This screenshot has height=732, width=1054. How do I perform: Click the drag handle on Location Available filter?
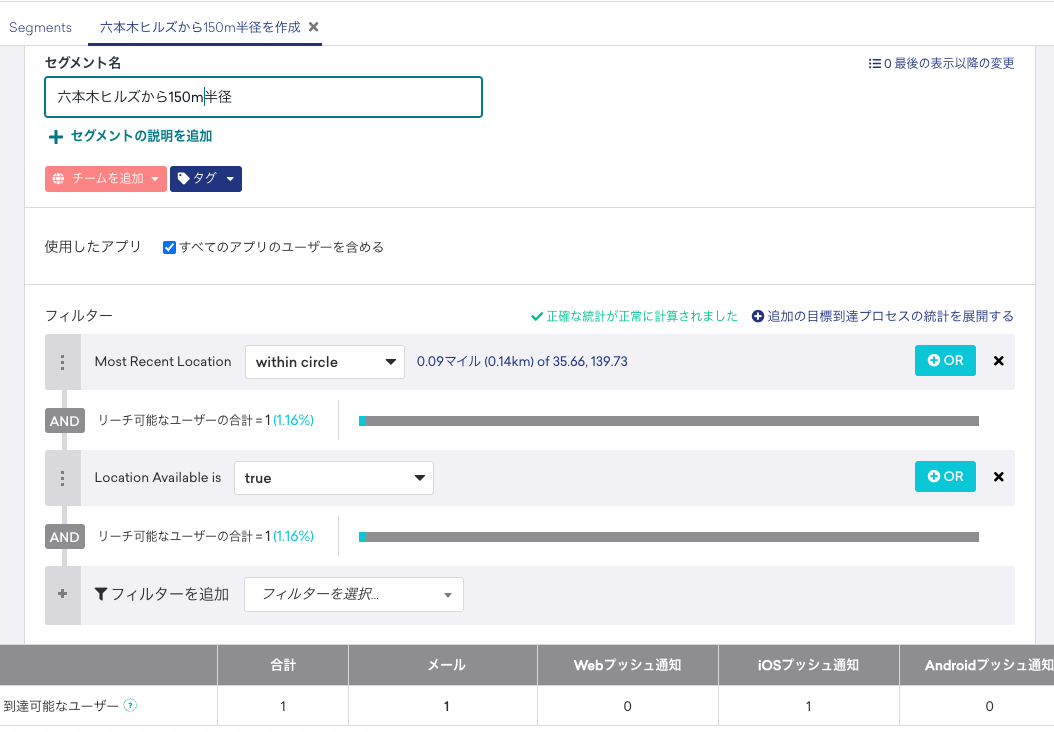click(x=63, y=477)
